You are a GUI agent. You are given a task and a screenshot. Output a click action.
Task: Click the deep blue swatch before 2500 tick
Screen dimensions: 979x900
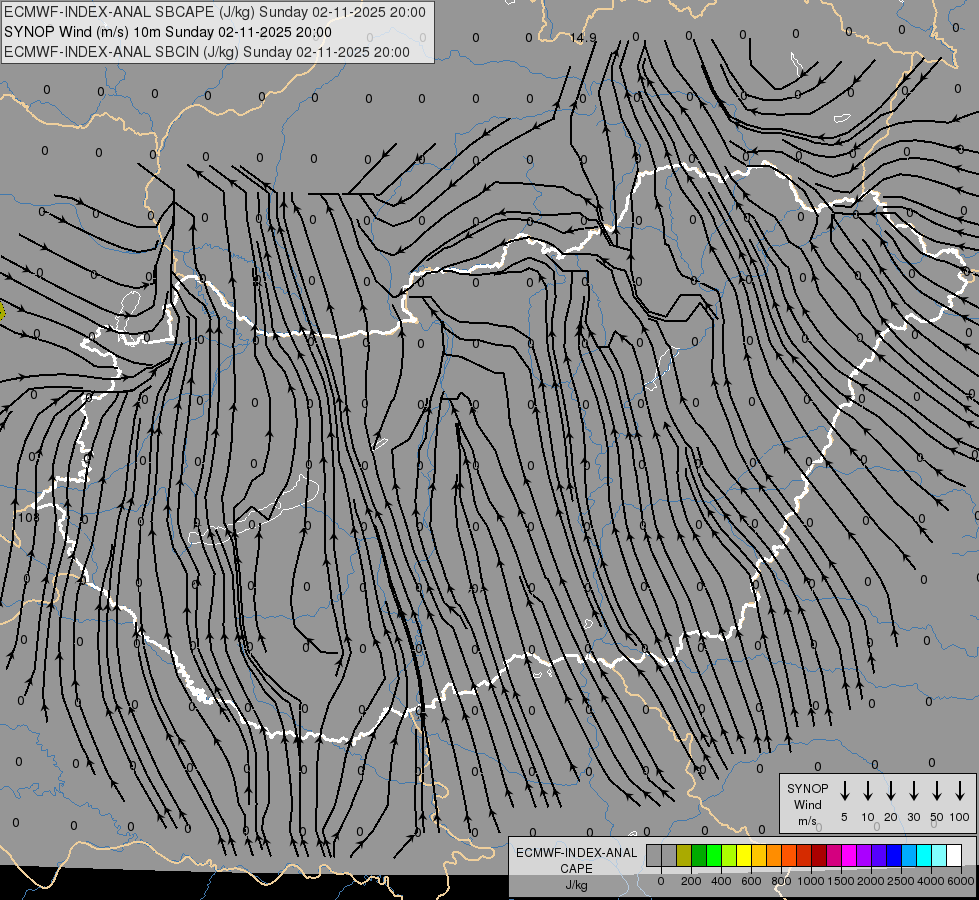[x=895, y=855]
